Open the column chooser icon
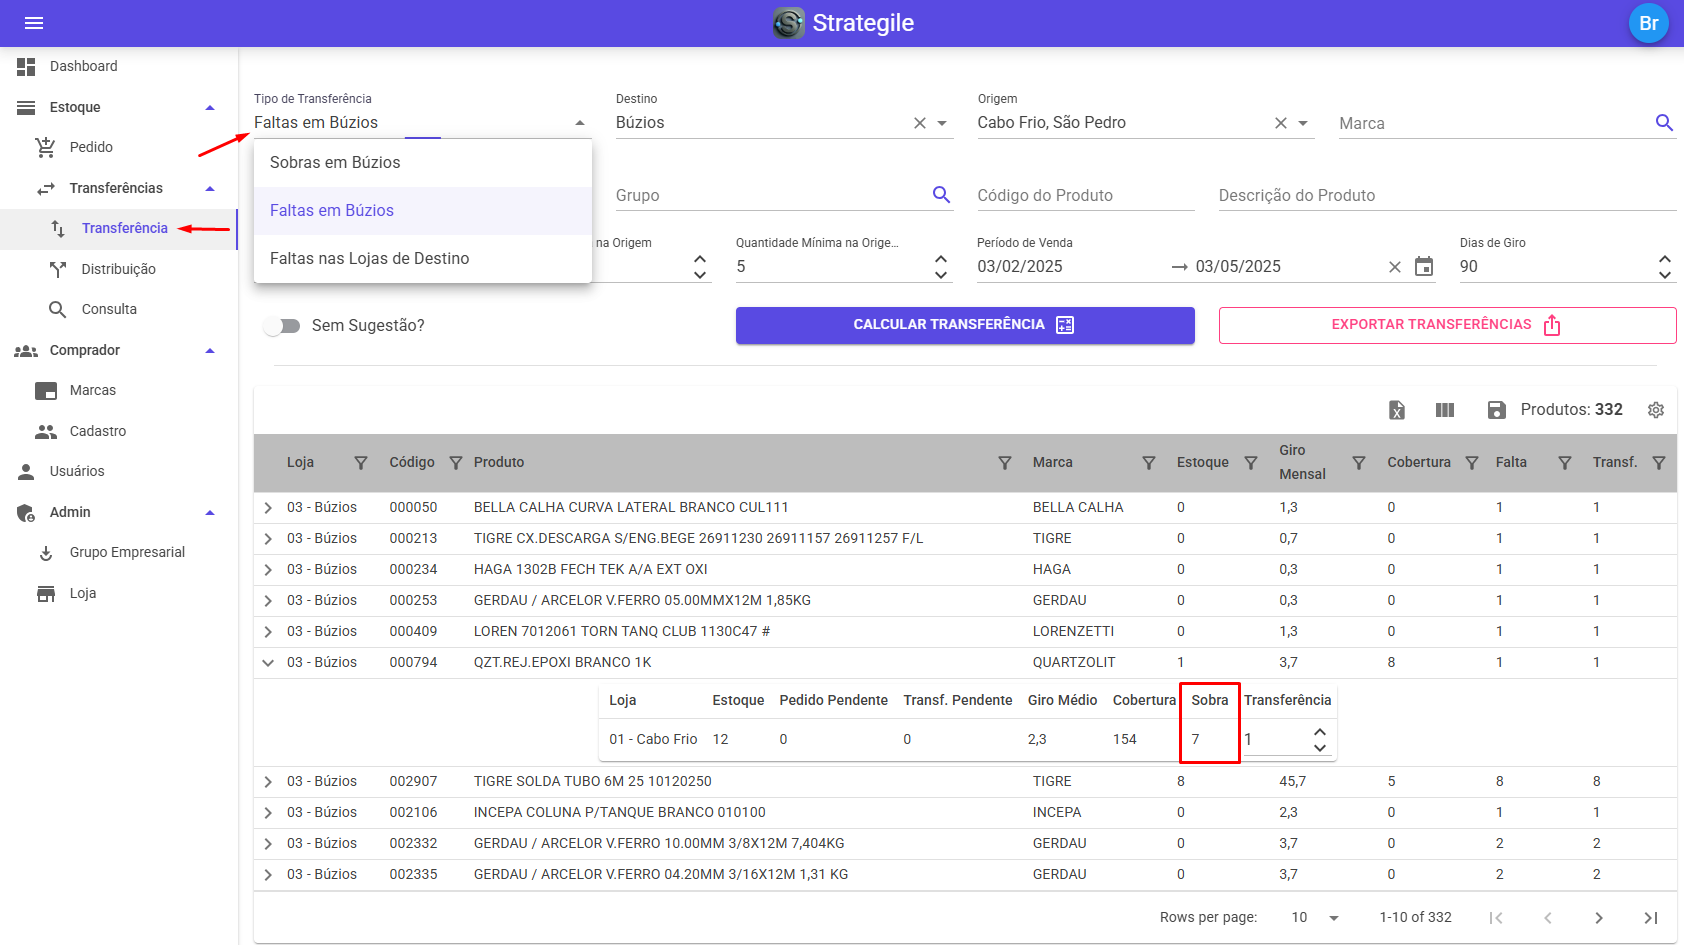 1445,410
